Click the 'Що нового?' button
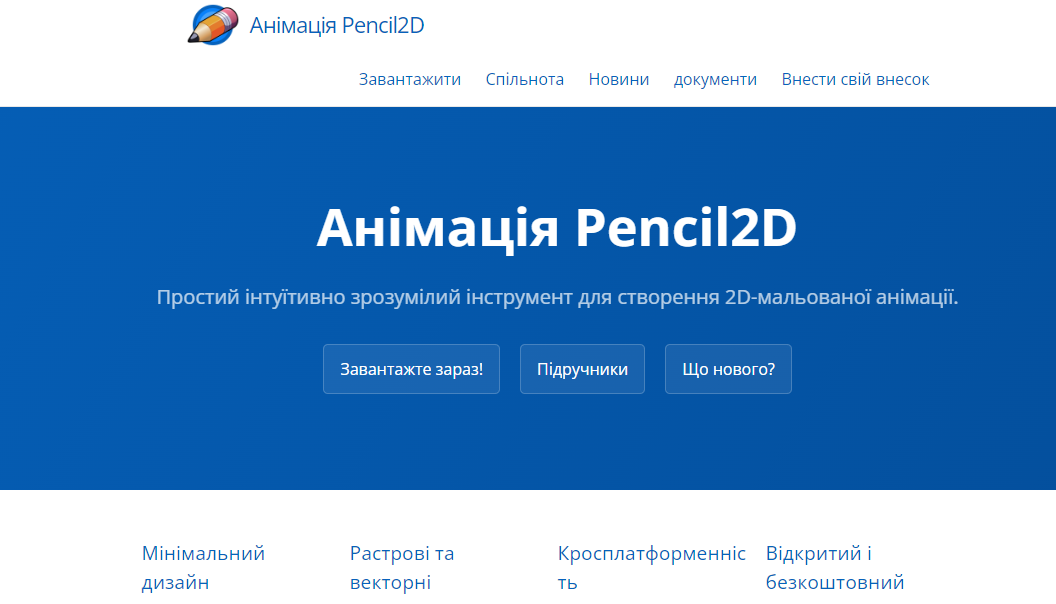This screenshot has height=604, width=1056. [728, 369]
